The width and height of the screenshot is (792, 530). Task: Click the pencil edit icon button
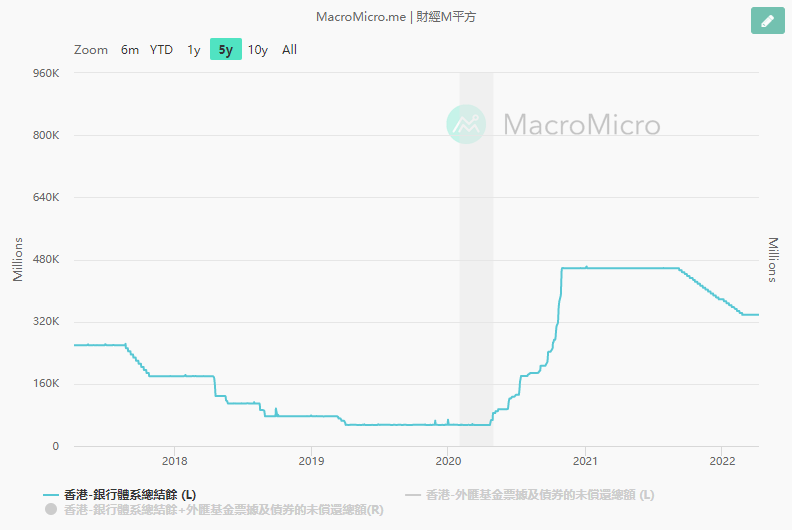point(767,20)
